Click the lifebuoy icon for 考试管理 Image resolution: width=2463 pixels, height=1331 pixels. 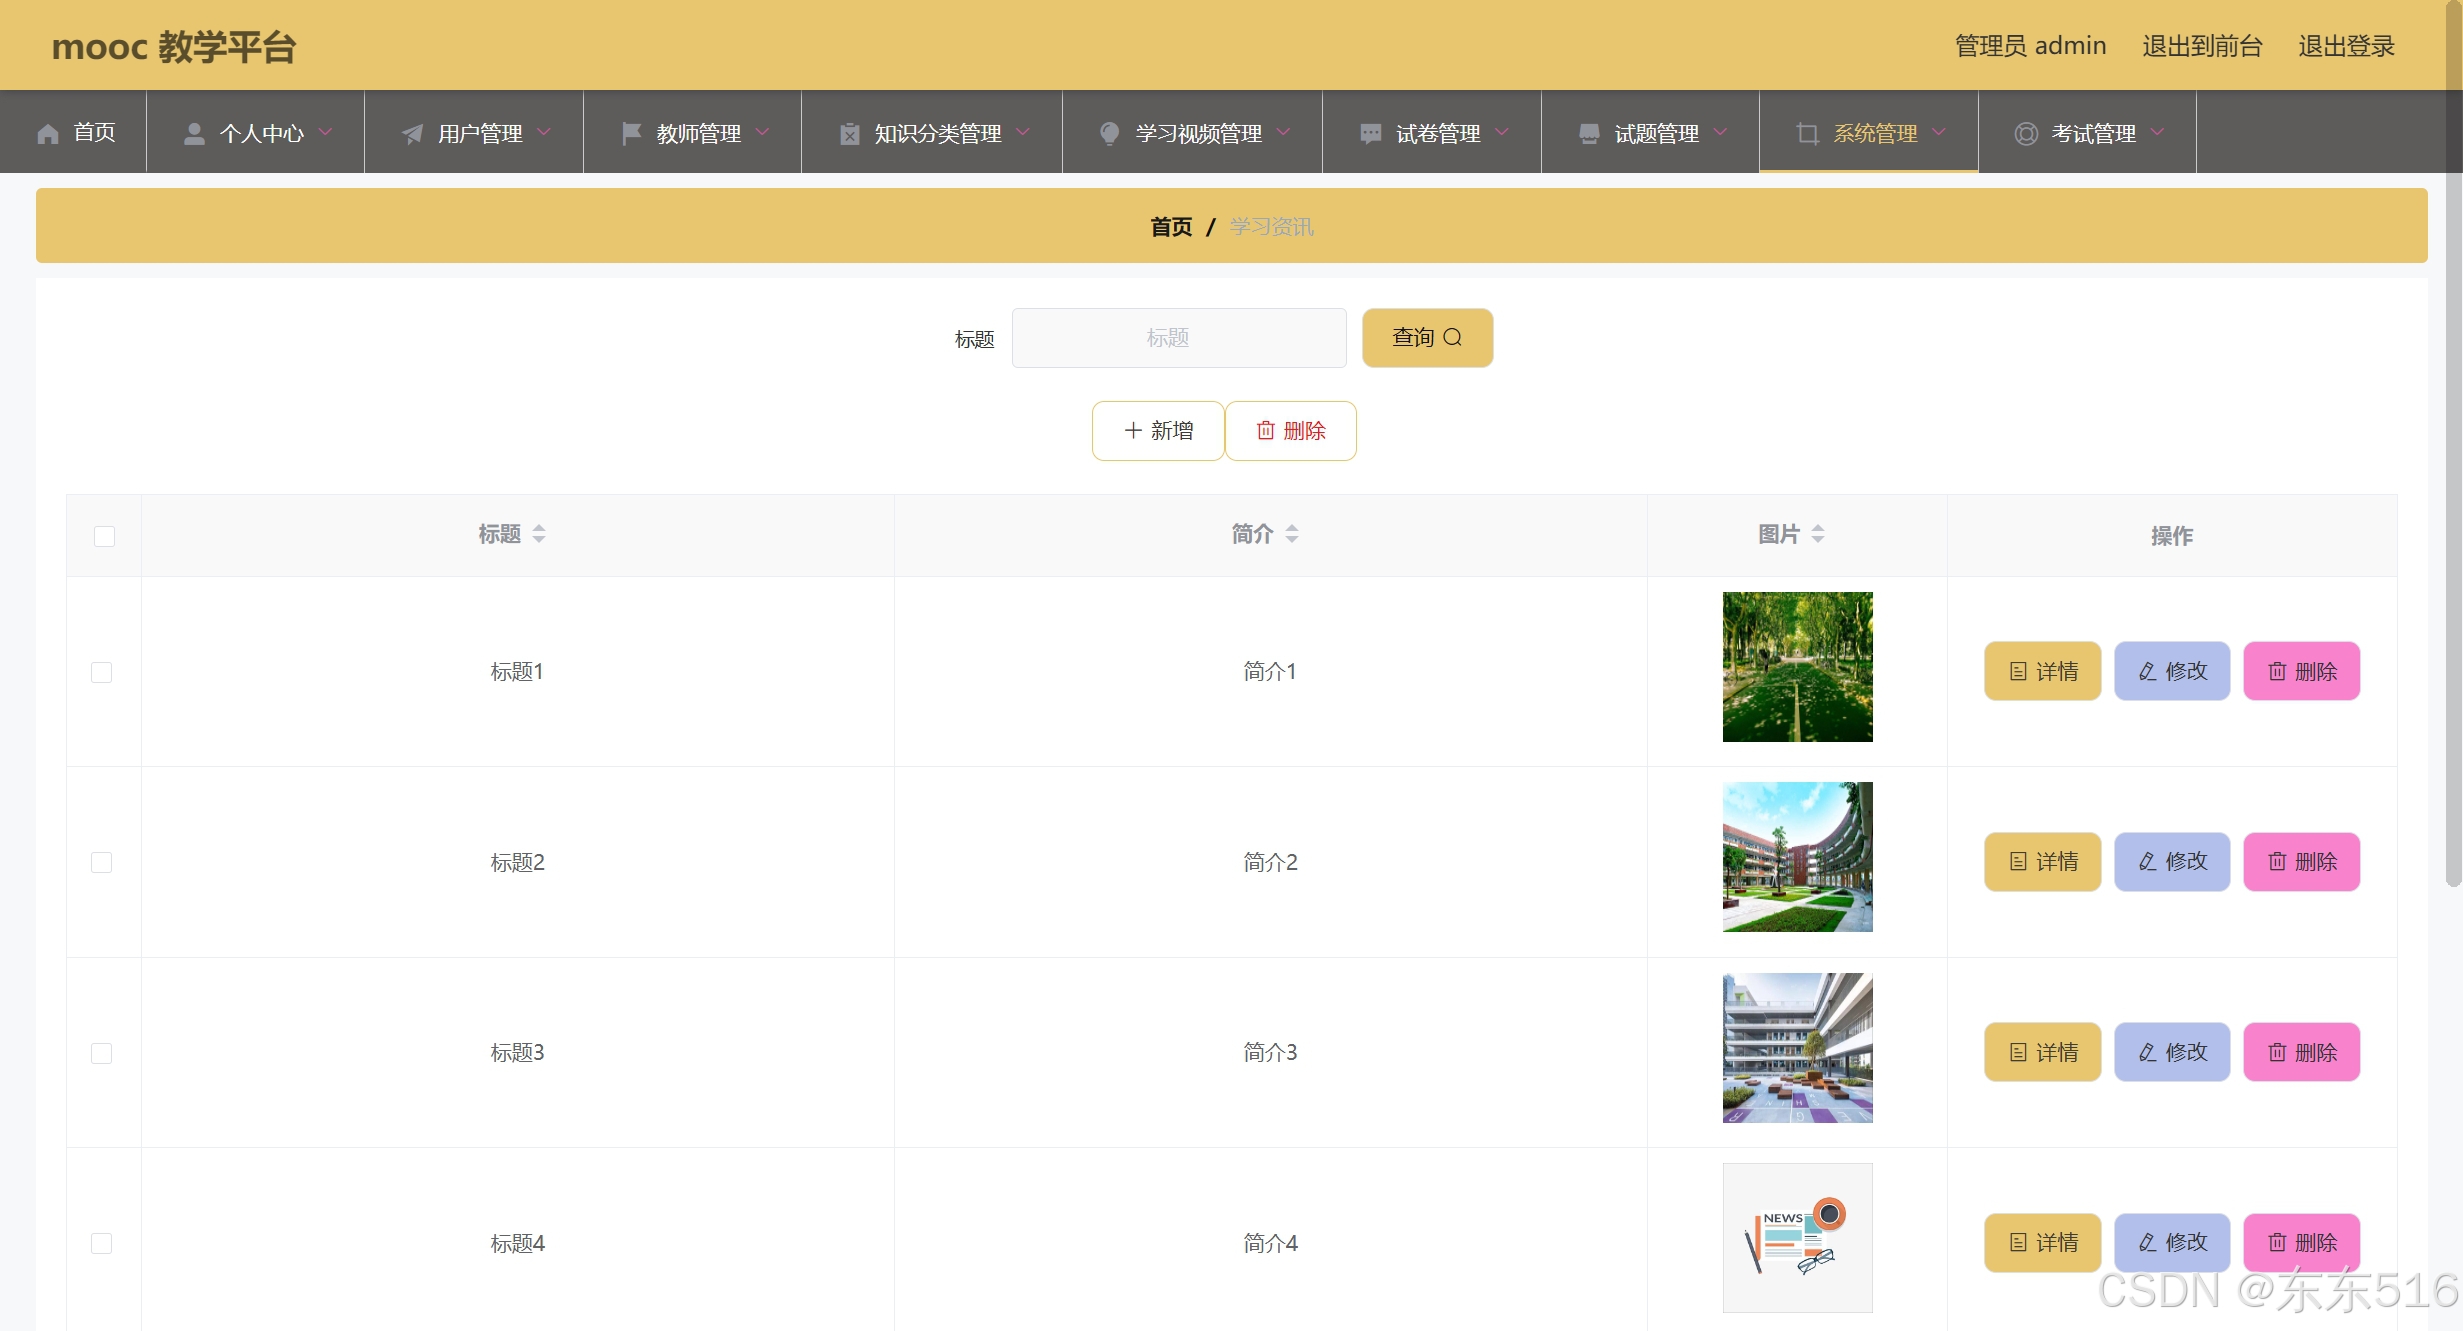coord(2026,134)
